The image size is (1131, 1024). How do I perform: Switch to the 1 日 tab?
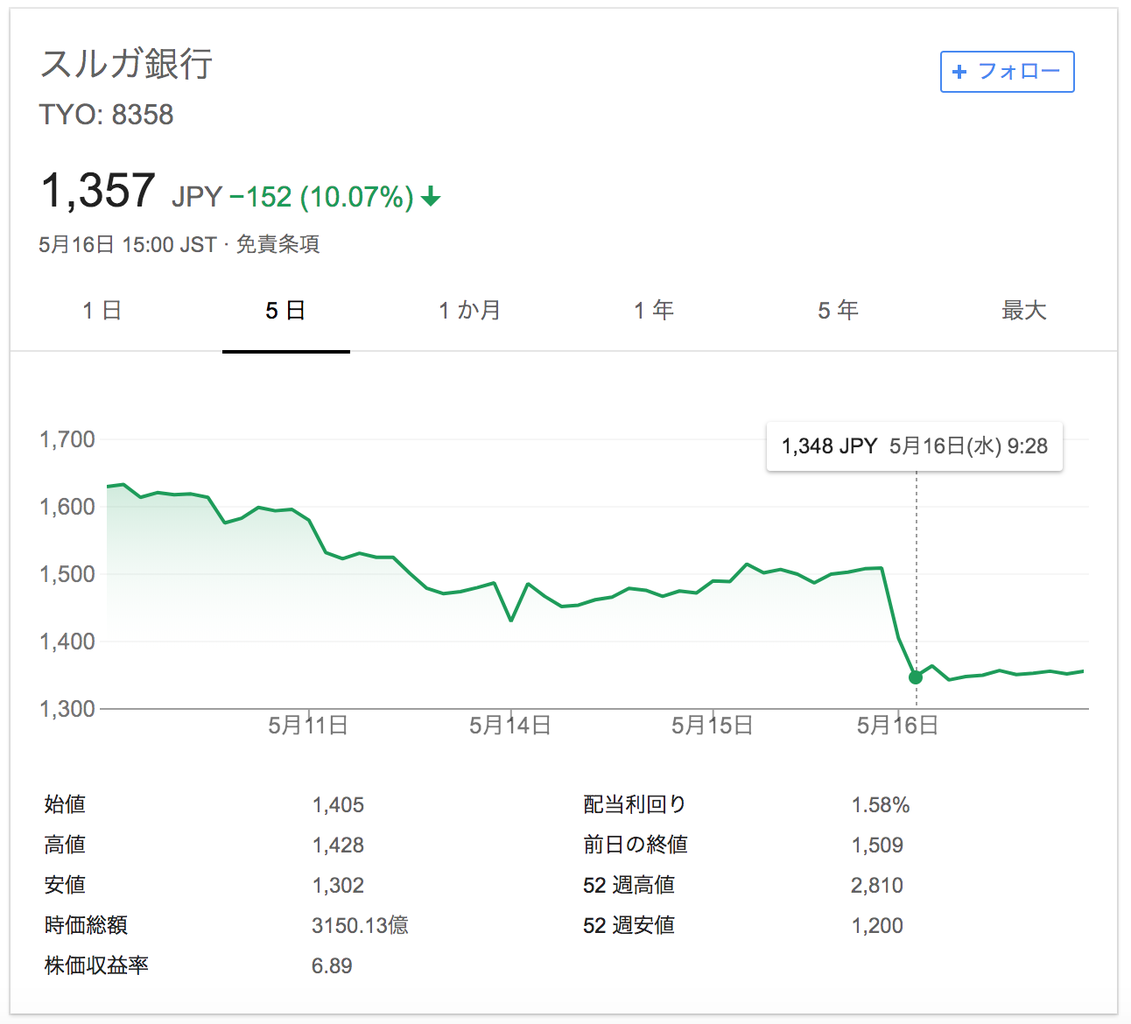pyautogui.click(x=102, y=310)
